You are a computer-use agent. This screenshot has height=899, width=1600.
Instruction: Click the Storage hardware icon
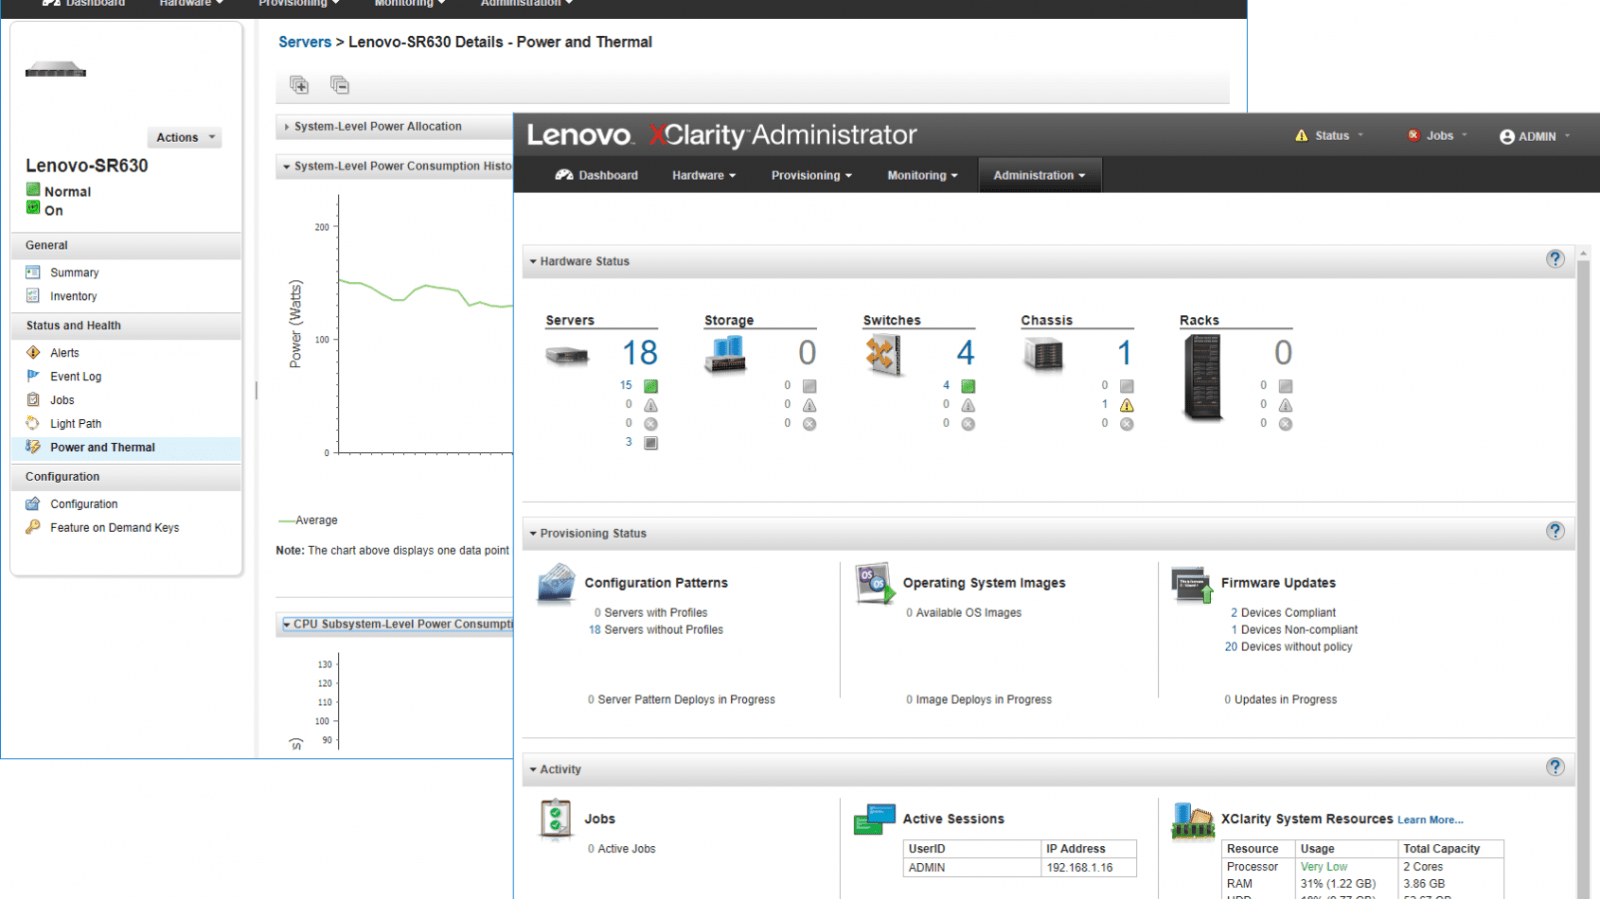pyautogui.click(x=726, y=355)
